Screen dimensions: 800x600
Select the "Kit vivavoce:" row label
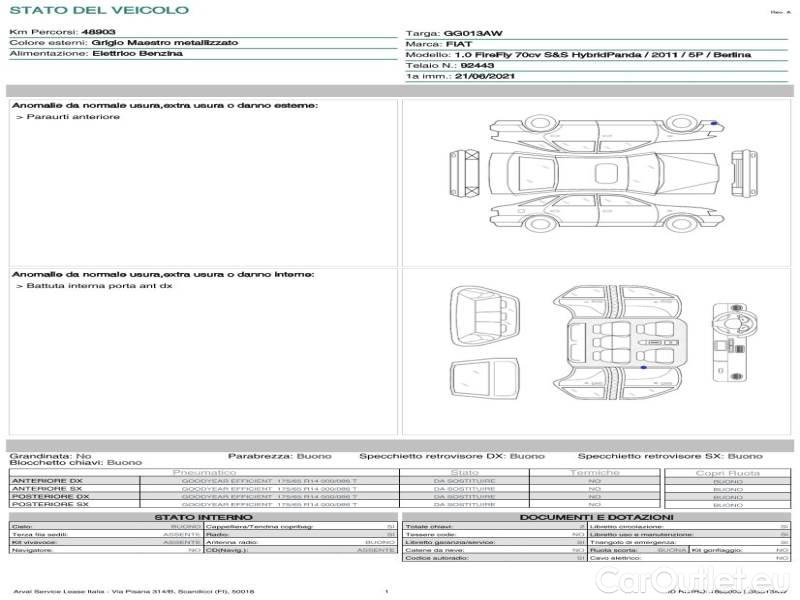34,542
